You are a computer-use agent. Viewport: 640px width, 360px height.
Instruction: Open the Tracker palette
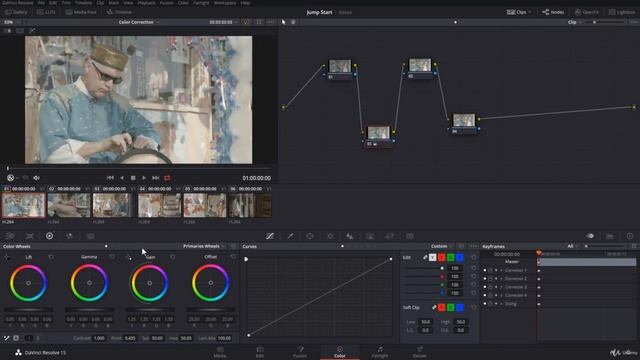click(330, 236)
